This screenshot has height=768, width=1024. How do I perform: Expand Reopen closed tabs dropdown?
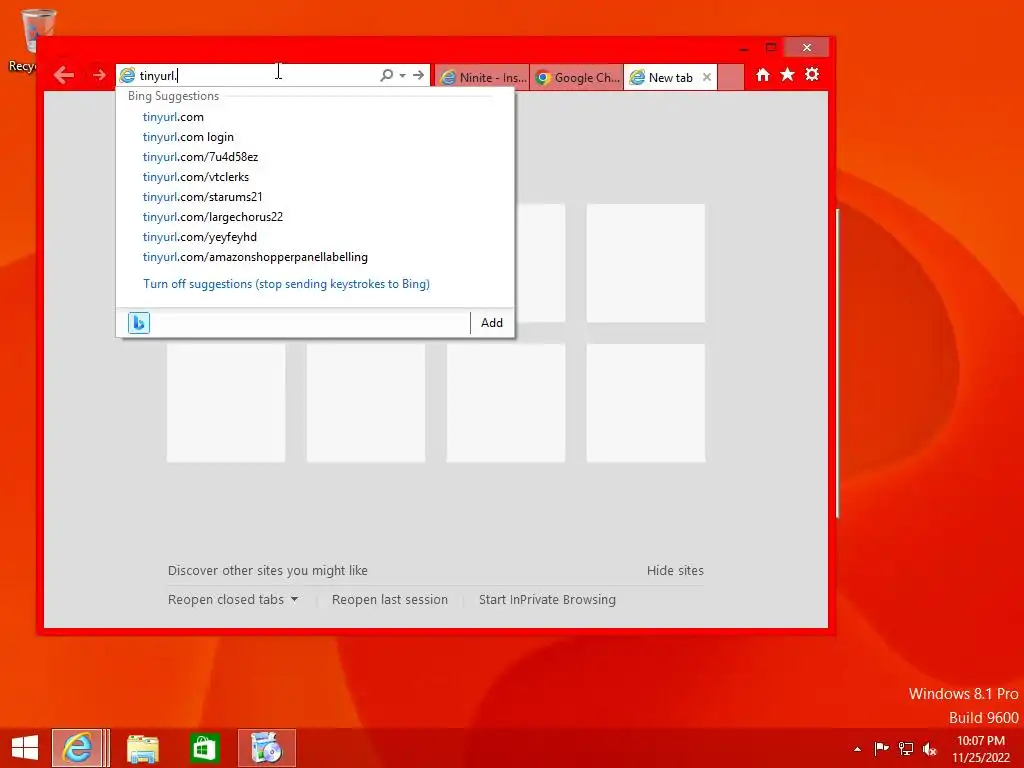click(x=233, y=600)
